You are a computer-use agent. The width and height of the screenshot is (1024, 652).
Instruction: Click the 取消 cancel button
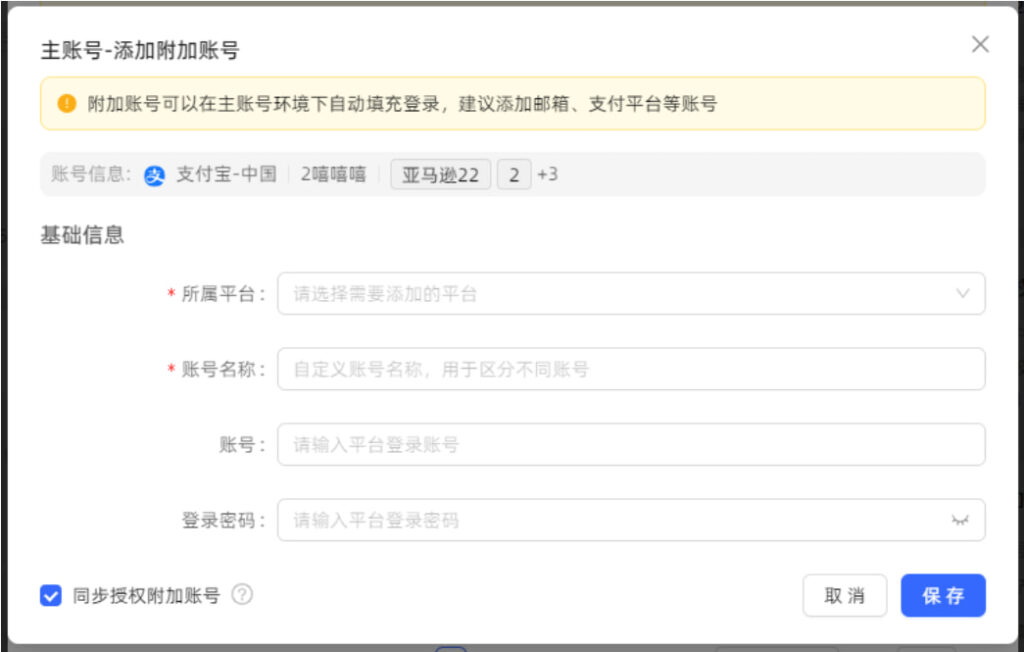click(x=844, y=595)
